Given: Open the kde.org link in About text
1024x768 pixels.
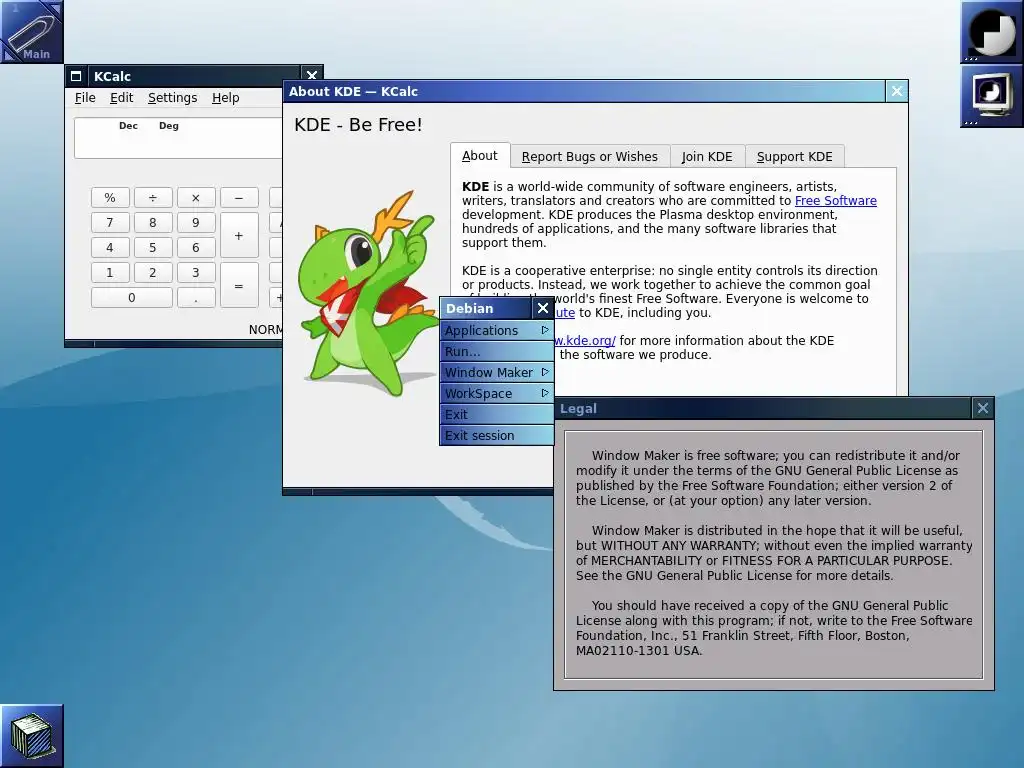Looking at the screenshot, I should [584, 340].
